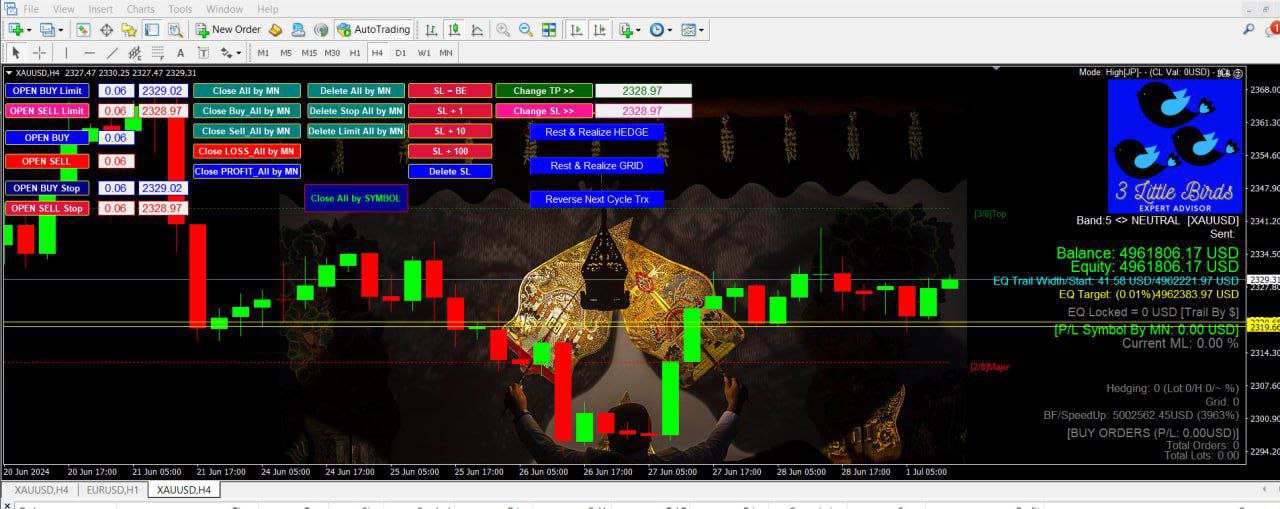Draw a horizontal line tool
This screenshot has width=1280, height=509.
tap(89, 53)
